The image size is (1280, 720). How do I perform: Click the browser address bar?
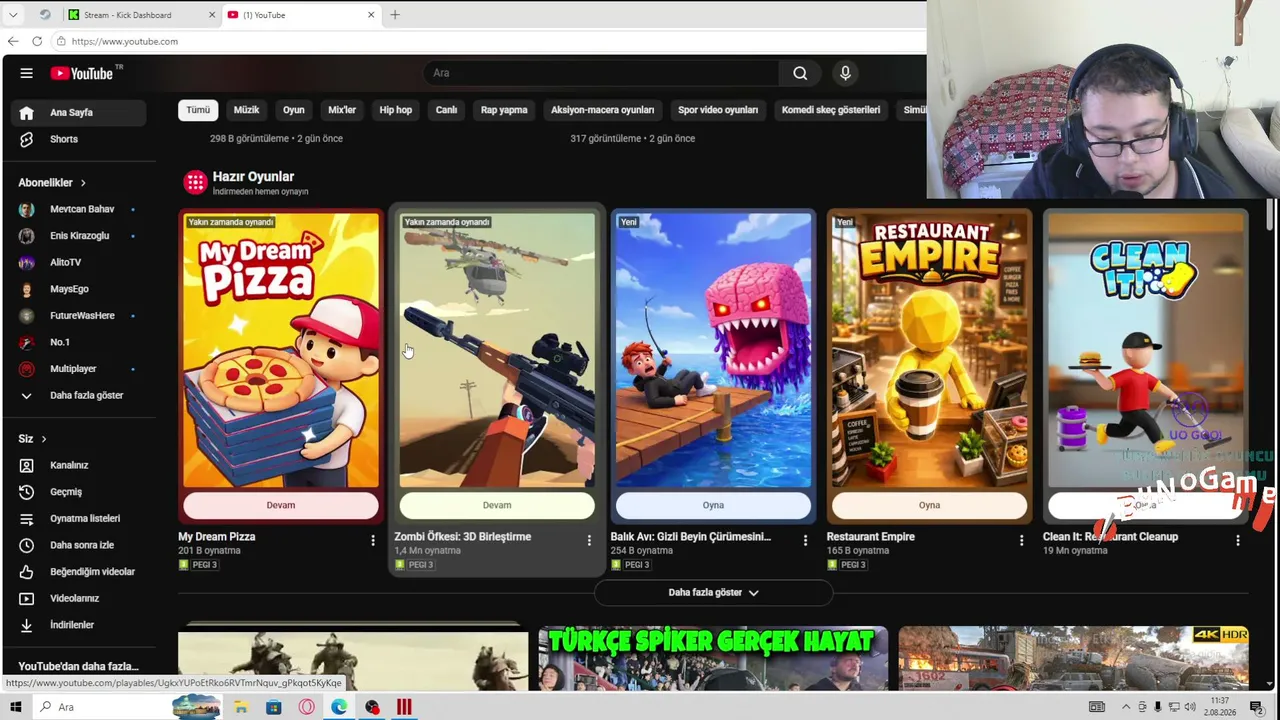click(x=490, y=41)
